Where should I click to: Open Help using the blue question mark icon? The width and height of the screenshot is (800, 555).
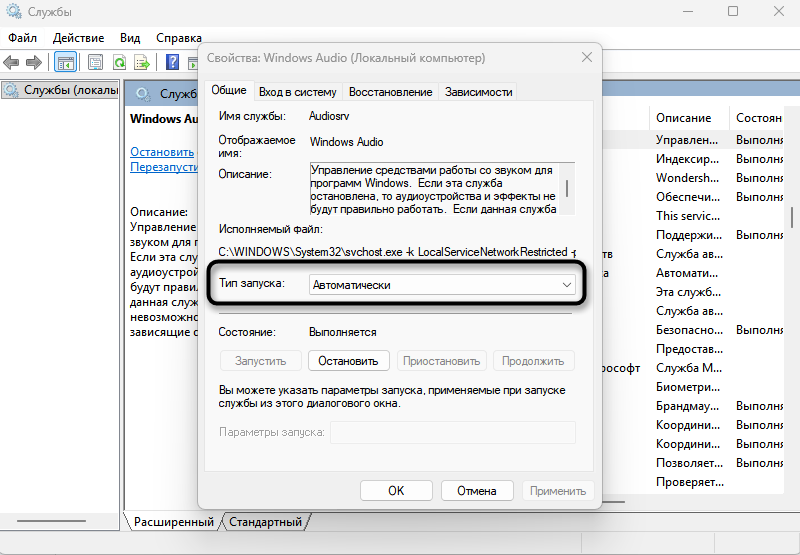point(172,62)
